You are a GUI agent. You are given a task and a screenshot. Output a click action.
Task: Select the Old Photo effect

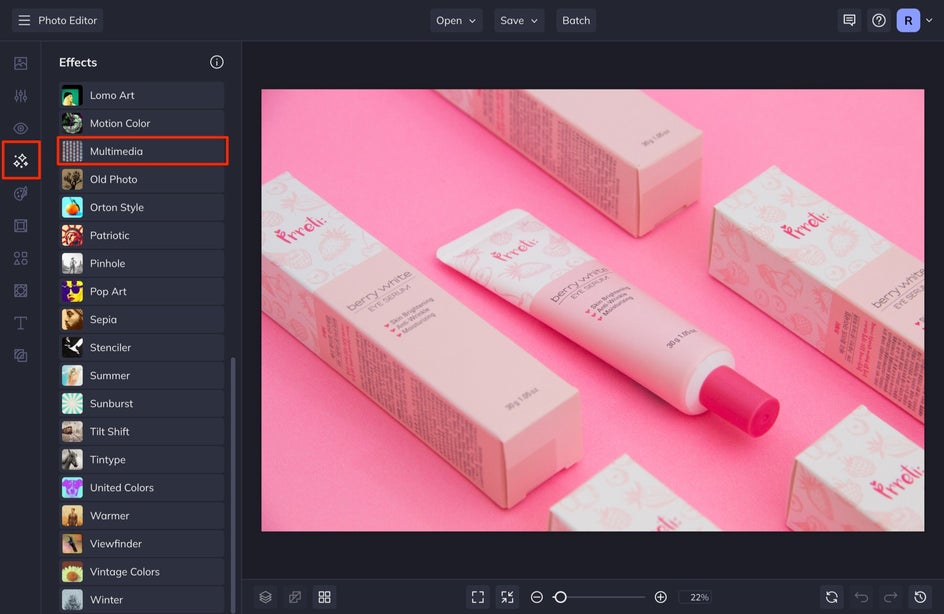[142, 179]
